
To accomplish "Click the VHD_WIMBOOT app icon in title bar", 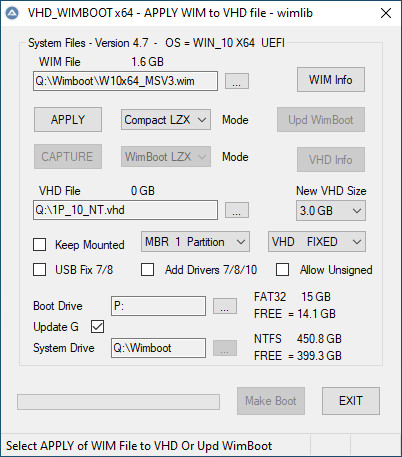I will coord(12,13).
